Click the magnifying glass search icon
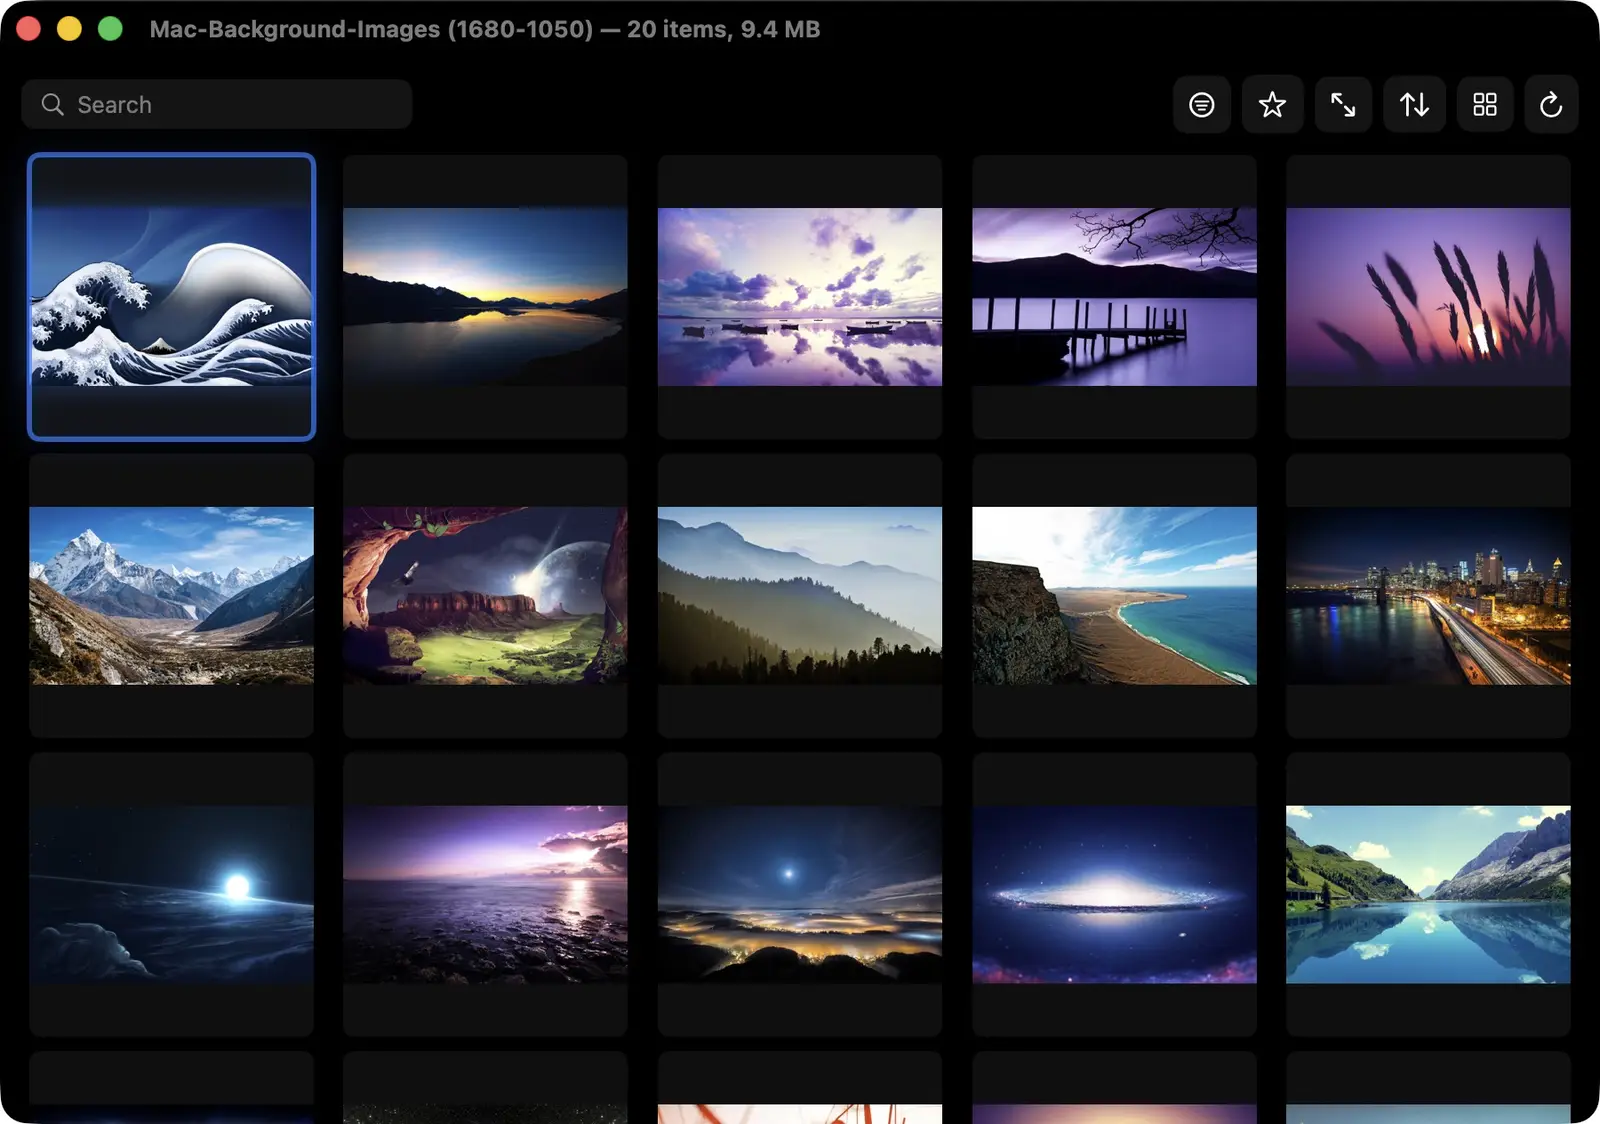This screenshot has height=1124, width=1600. coord(53,104)
